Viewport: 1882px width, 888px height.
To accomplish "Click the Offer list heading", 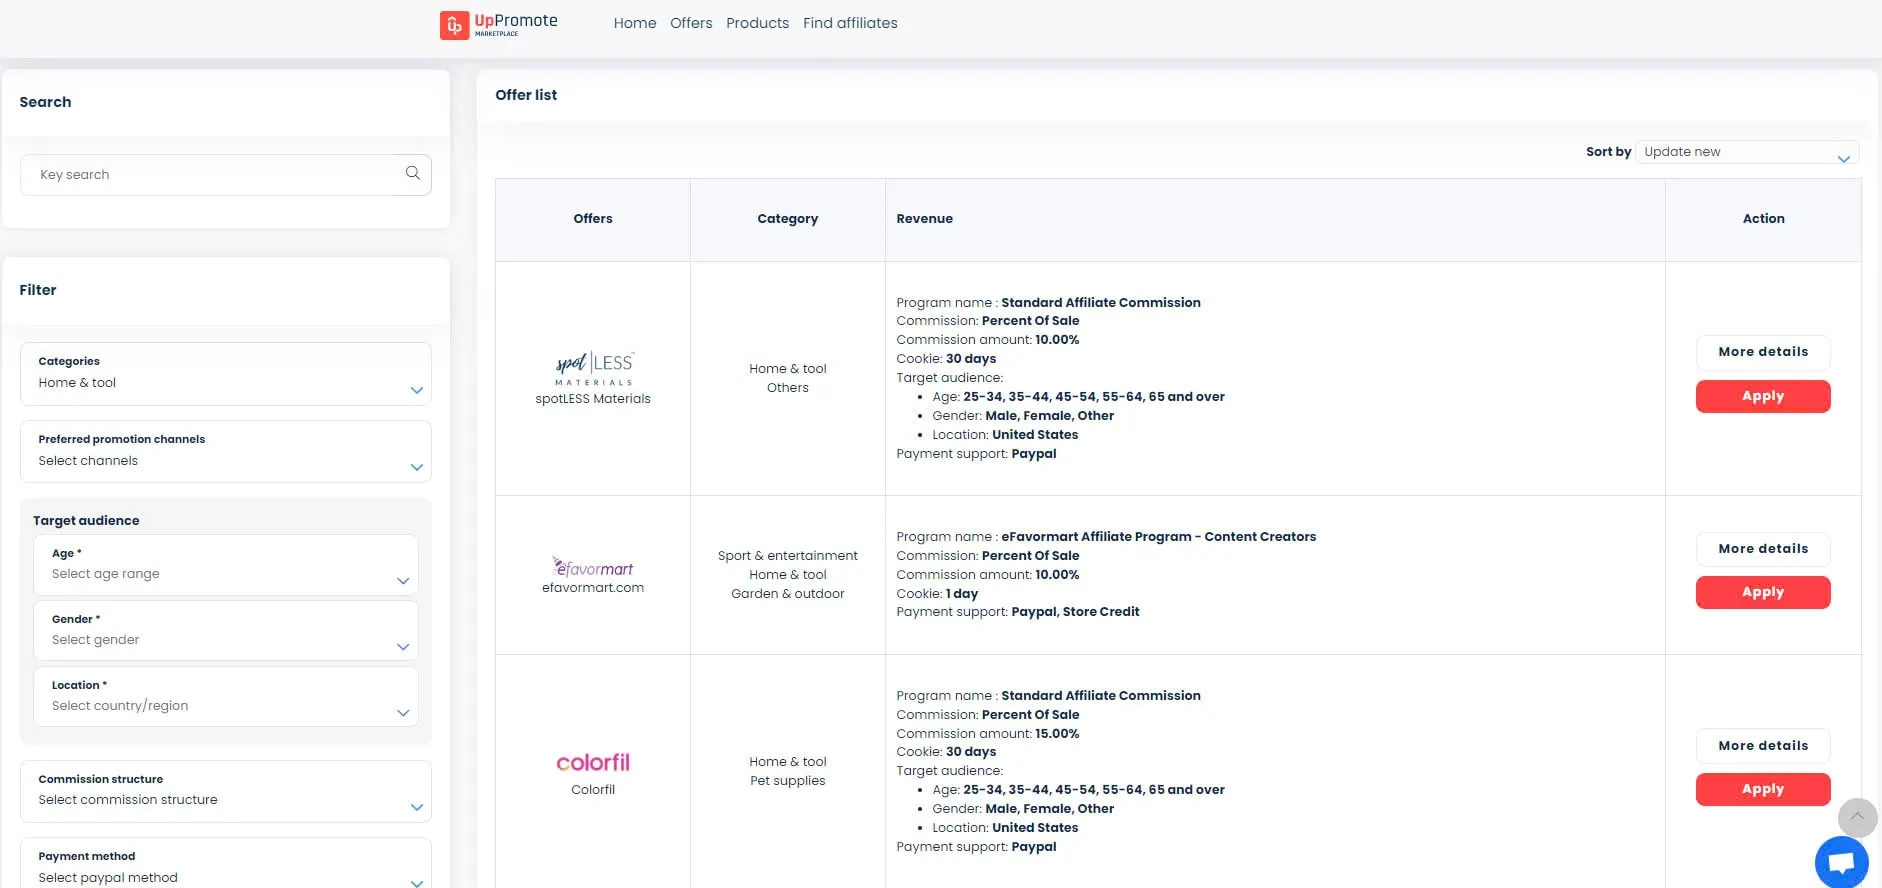I will pos(526,95).
